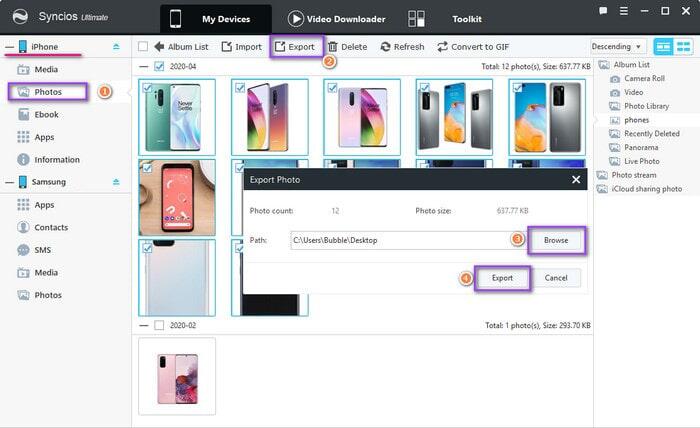Open the hamburger menu icon
Image resolution: width=700 pixels, height=428 pixels.
point(624,11)
